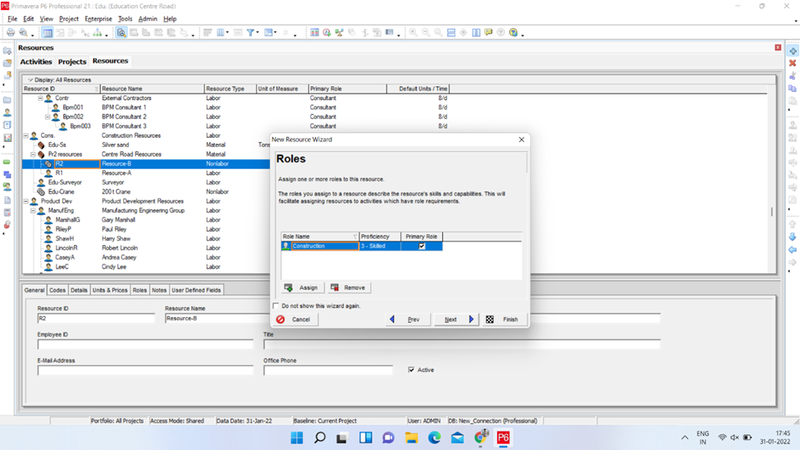
Task: Select the Construction role name cell
Action: coord(325,246)
